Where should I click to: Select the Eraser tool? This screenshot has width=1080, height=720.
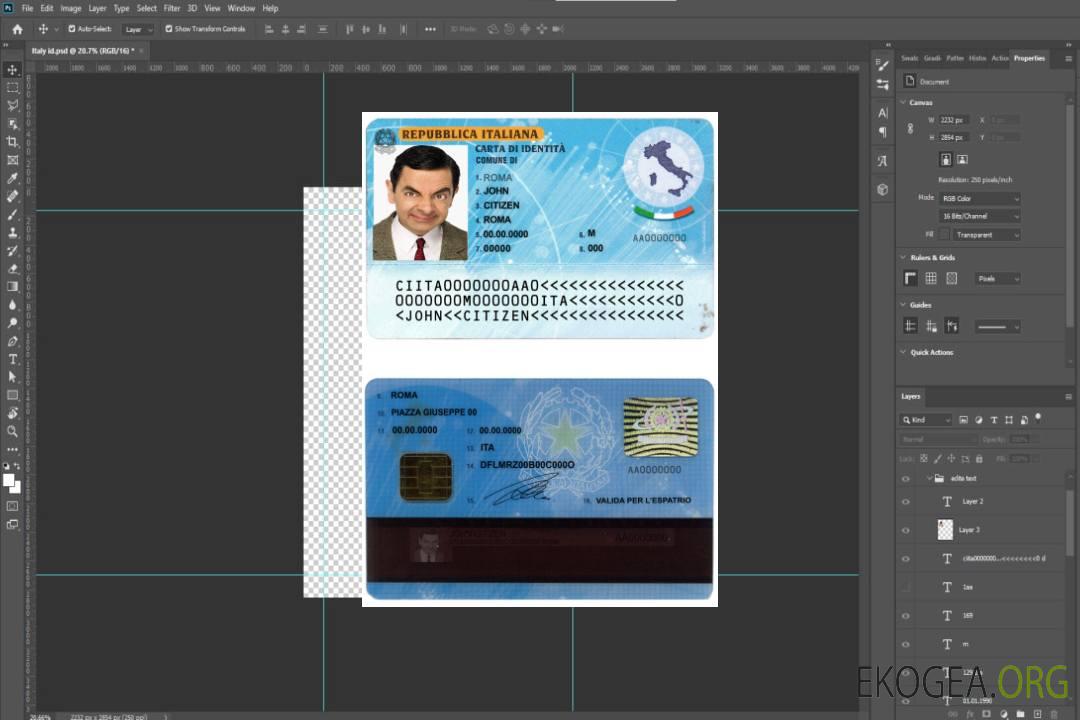(x=12, y=269)
